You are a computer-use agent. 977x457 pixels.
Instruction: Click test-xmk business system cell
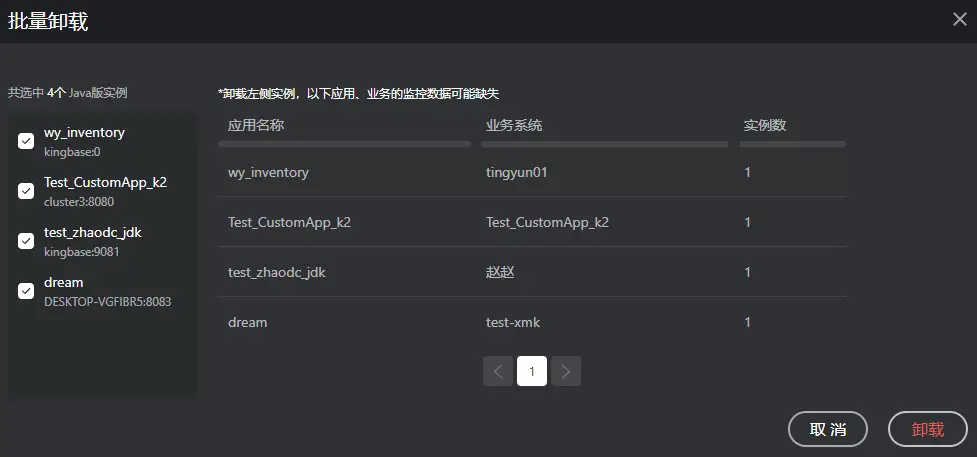coord(513,322)
